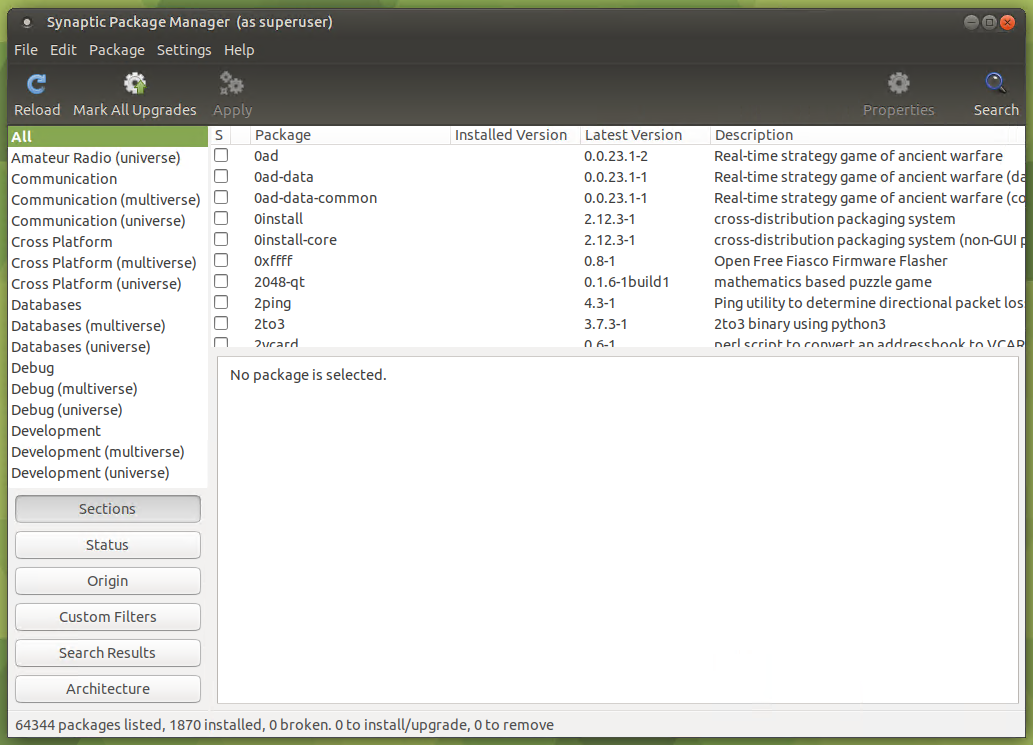The width and height of the screenshot is (1033, 745).
Task: Open the Properties toolbar icon
Action: pyautogui.click(x=898, y=84)
